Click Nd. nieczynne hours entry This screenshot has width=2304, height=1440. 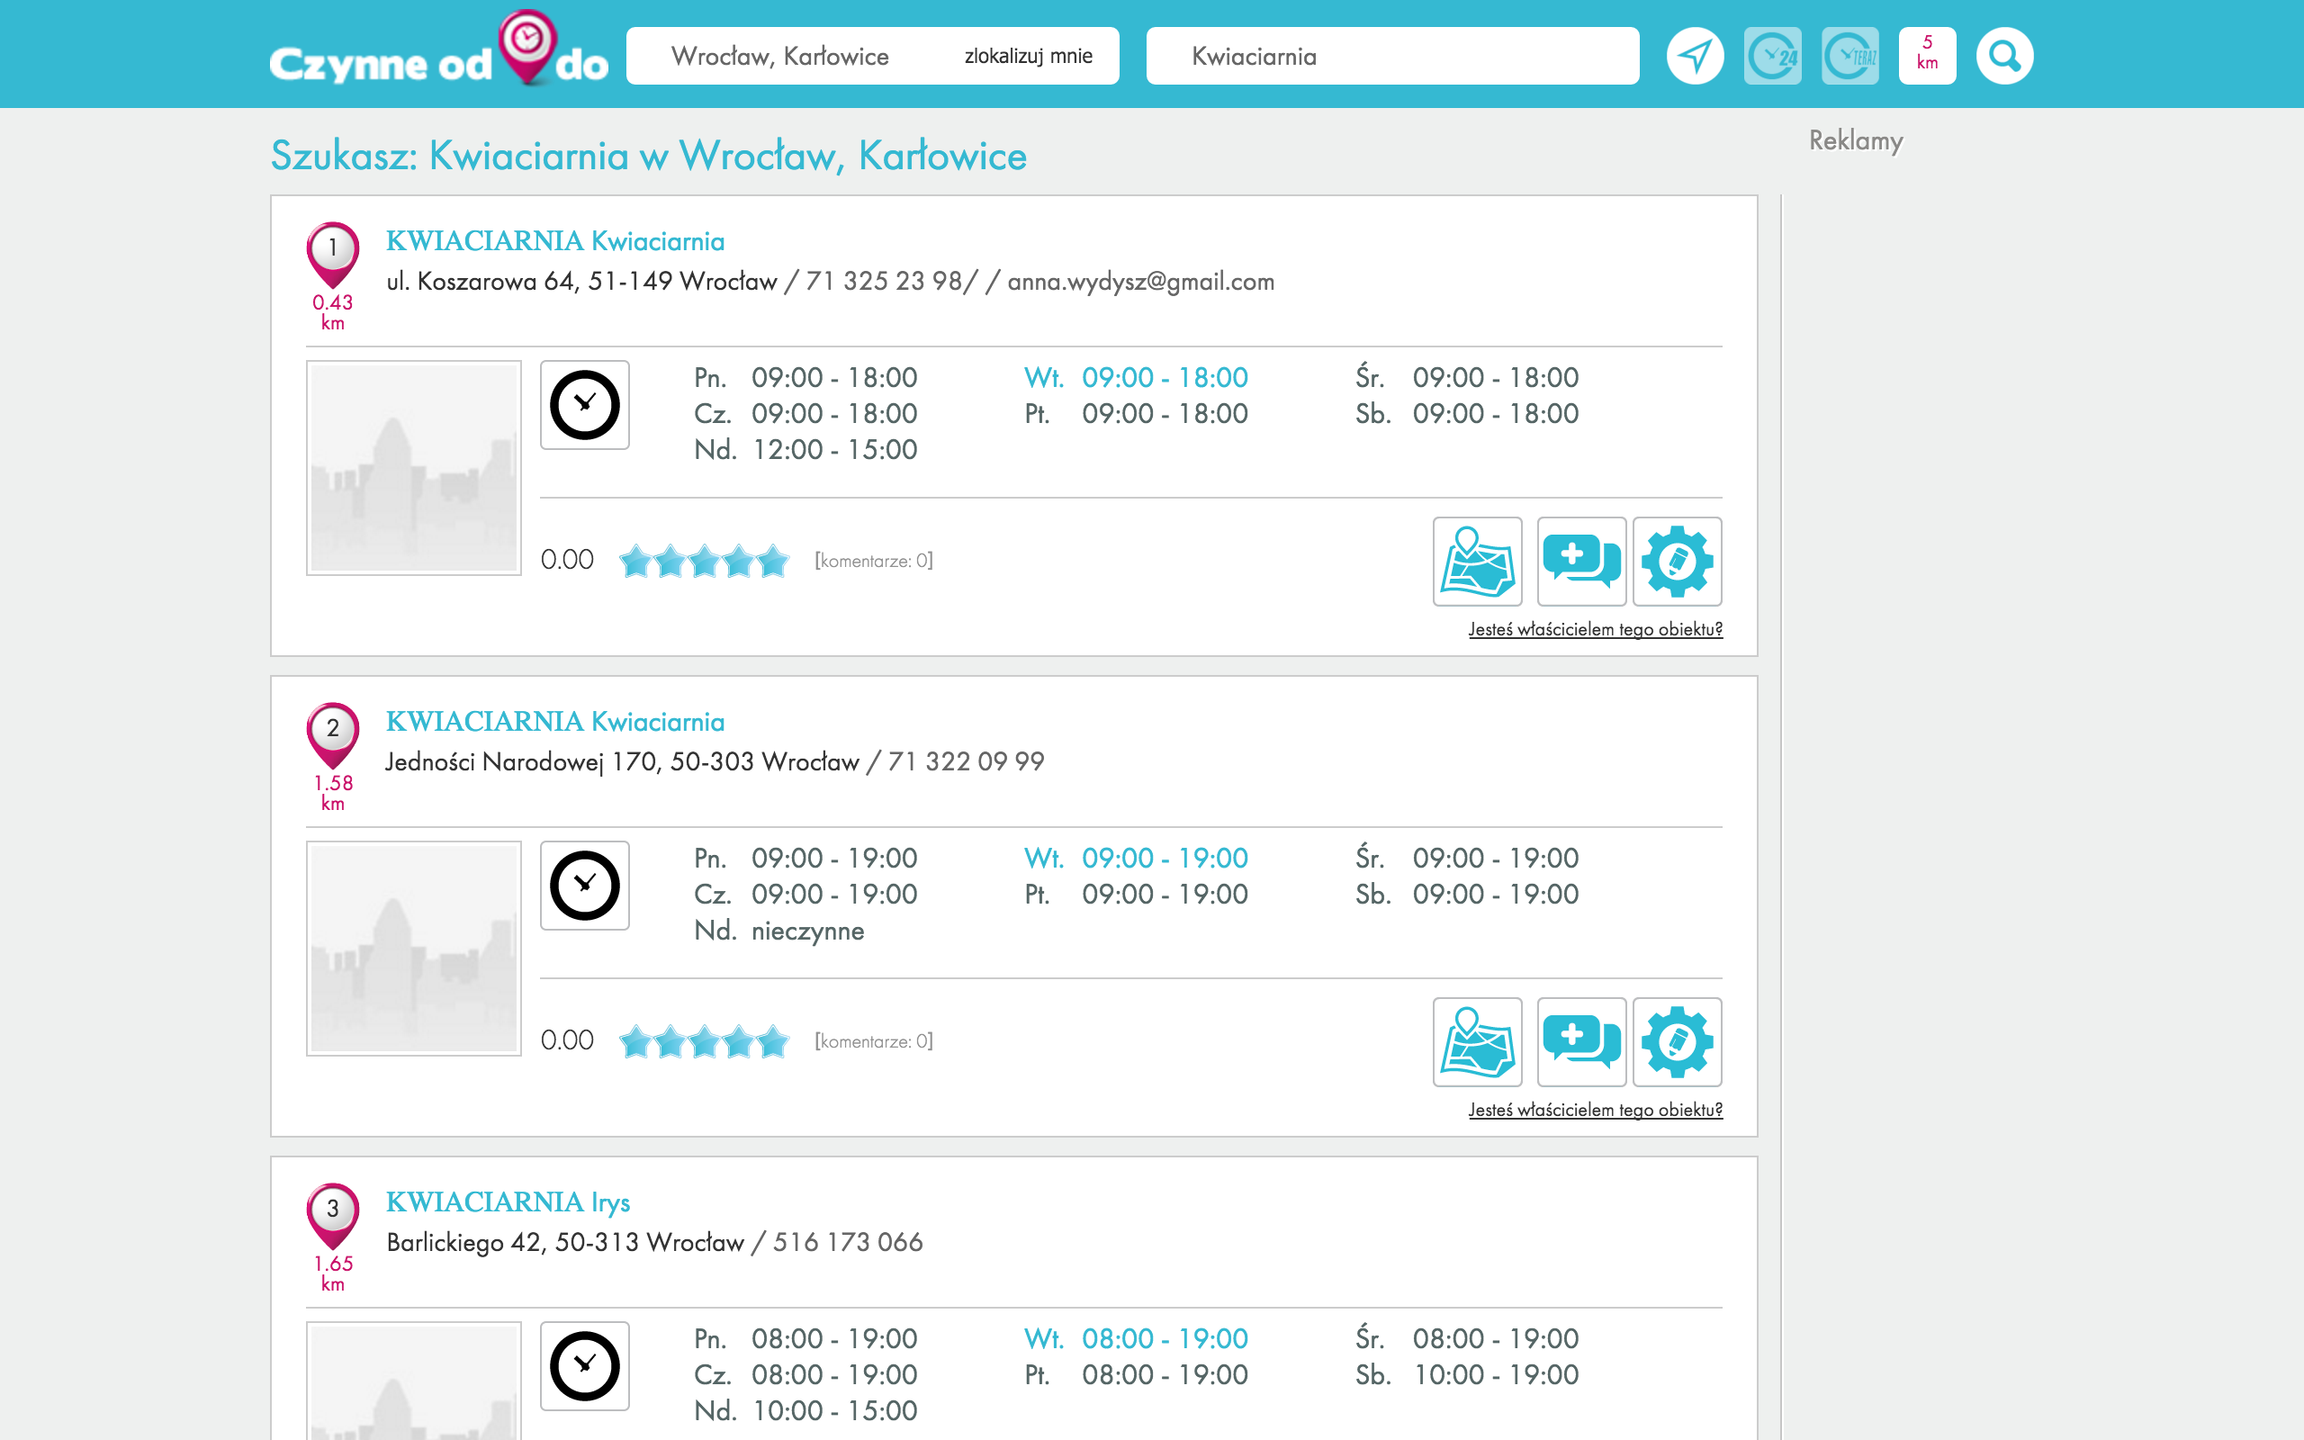(779, 931)
